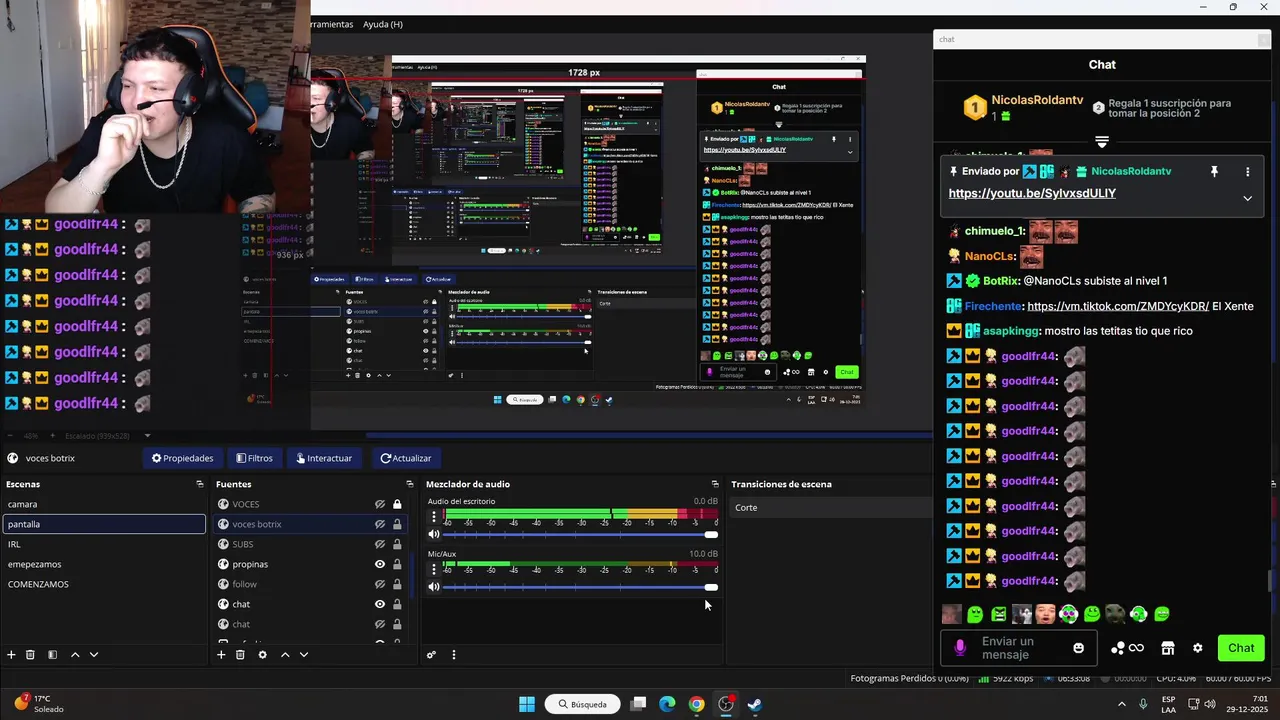The height and width of the screenshot is (720, 1280).
Task: Click the Propiedades button
Action: (182, 458)
